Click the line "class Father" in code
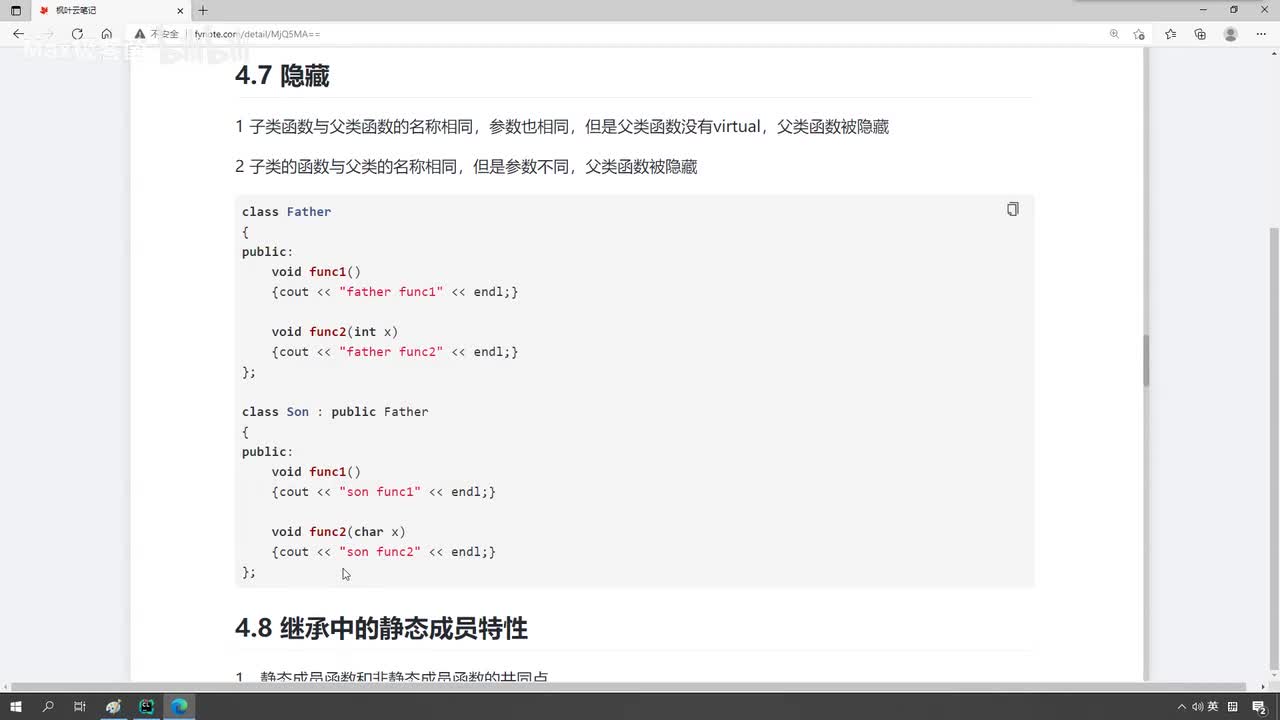This screenshot has width=1280, height=720. pos(286,212)
